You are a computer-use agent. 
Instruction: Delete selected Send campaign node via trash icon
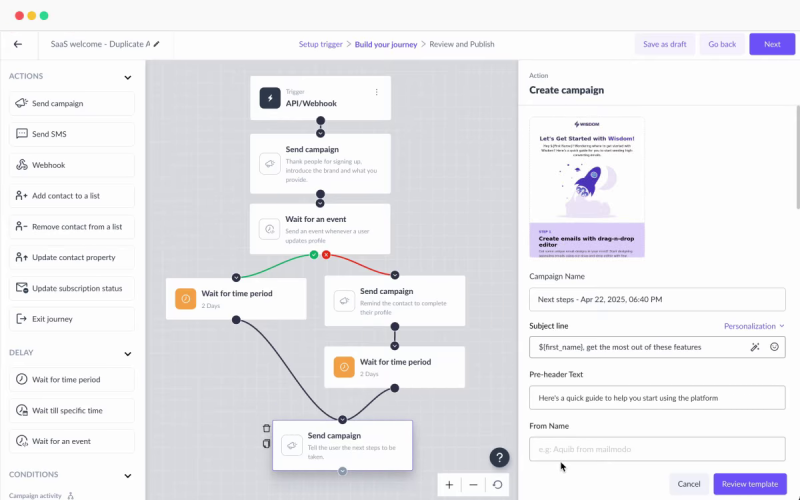266,428
